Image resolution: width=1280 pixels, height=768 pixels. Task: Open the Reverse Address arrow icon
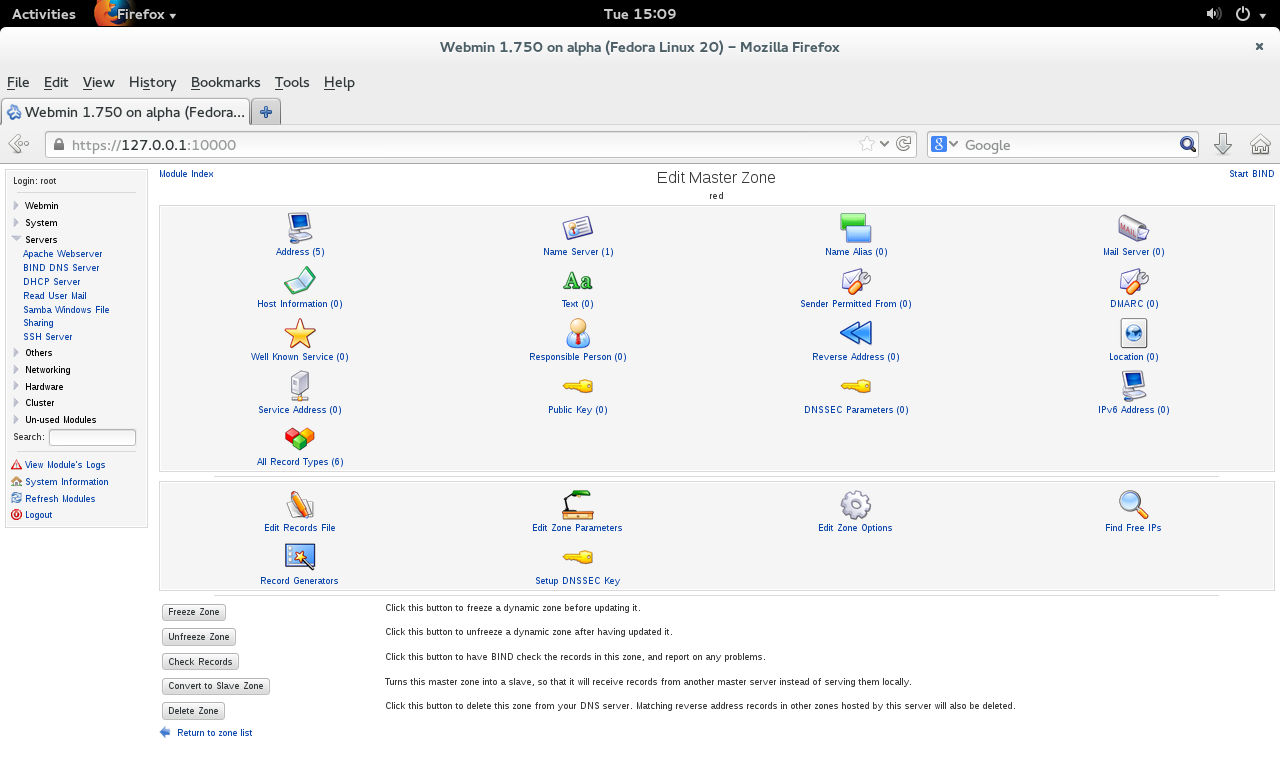(856, 333)
